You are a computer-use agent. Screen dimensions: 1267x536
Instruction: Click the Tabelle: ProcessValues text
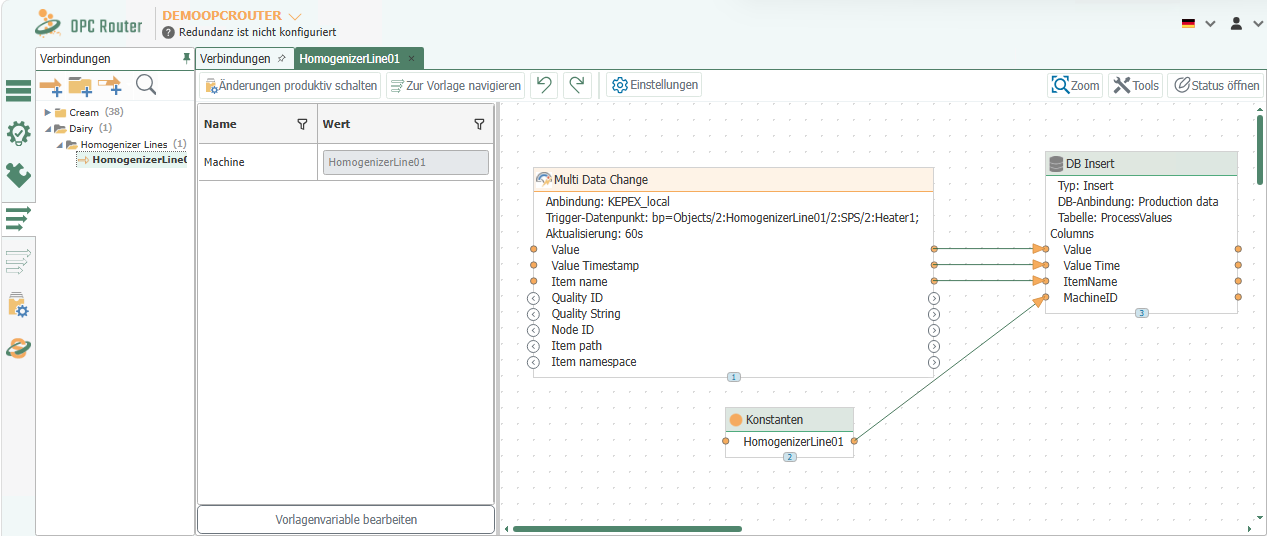(x=1115, y=217)
